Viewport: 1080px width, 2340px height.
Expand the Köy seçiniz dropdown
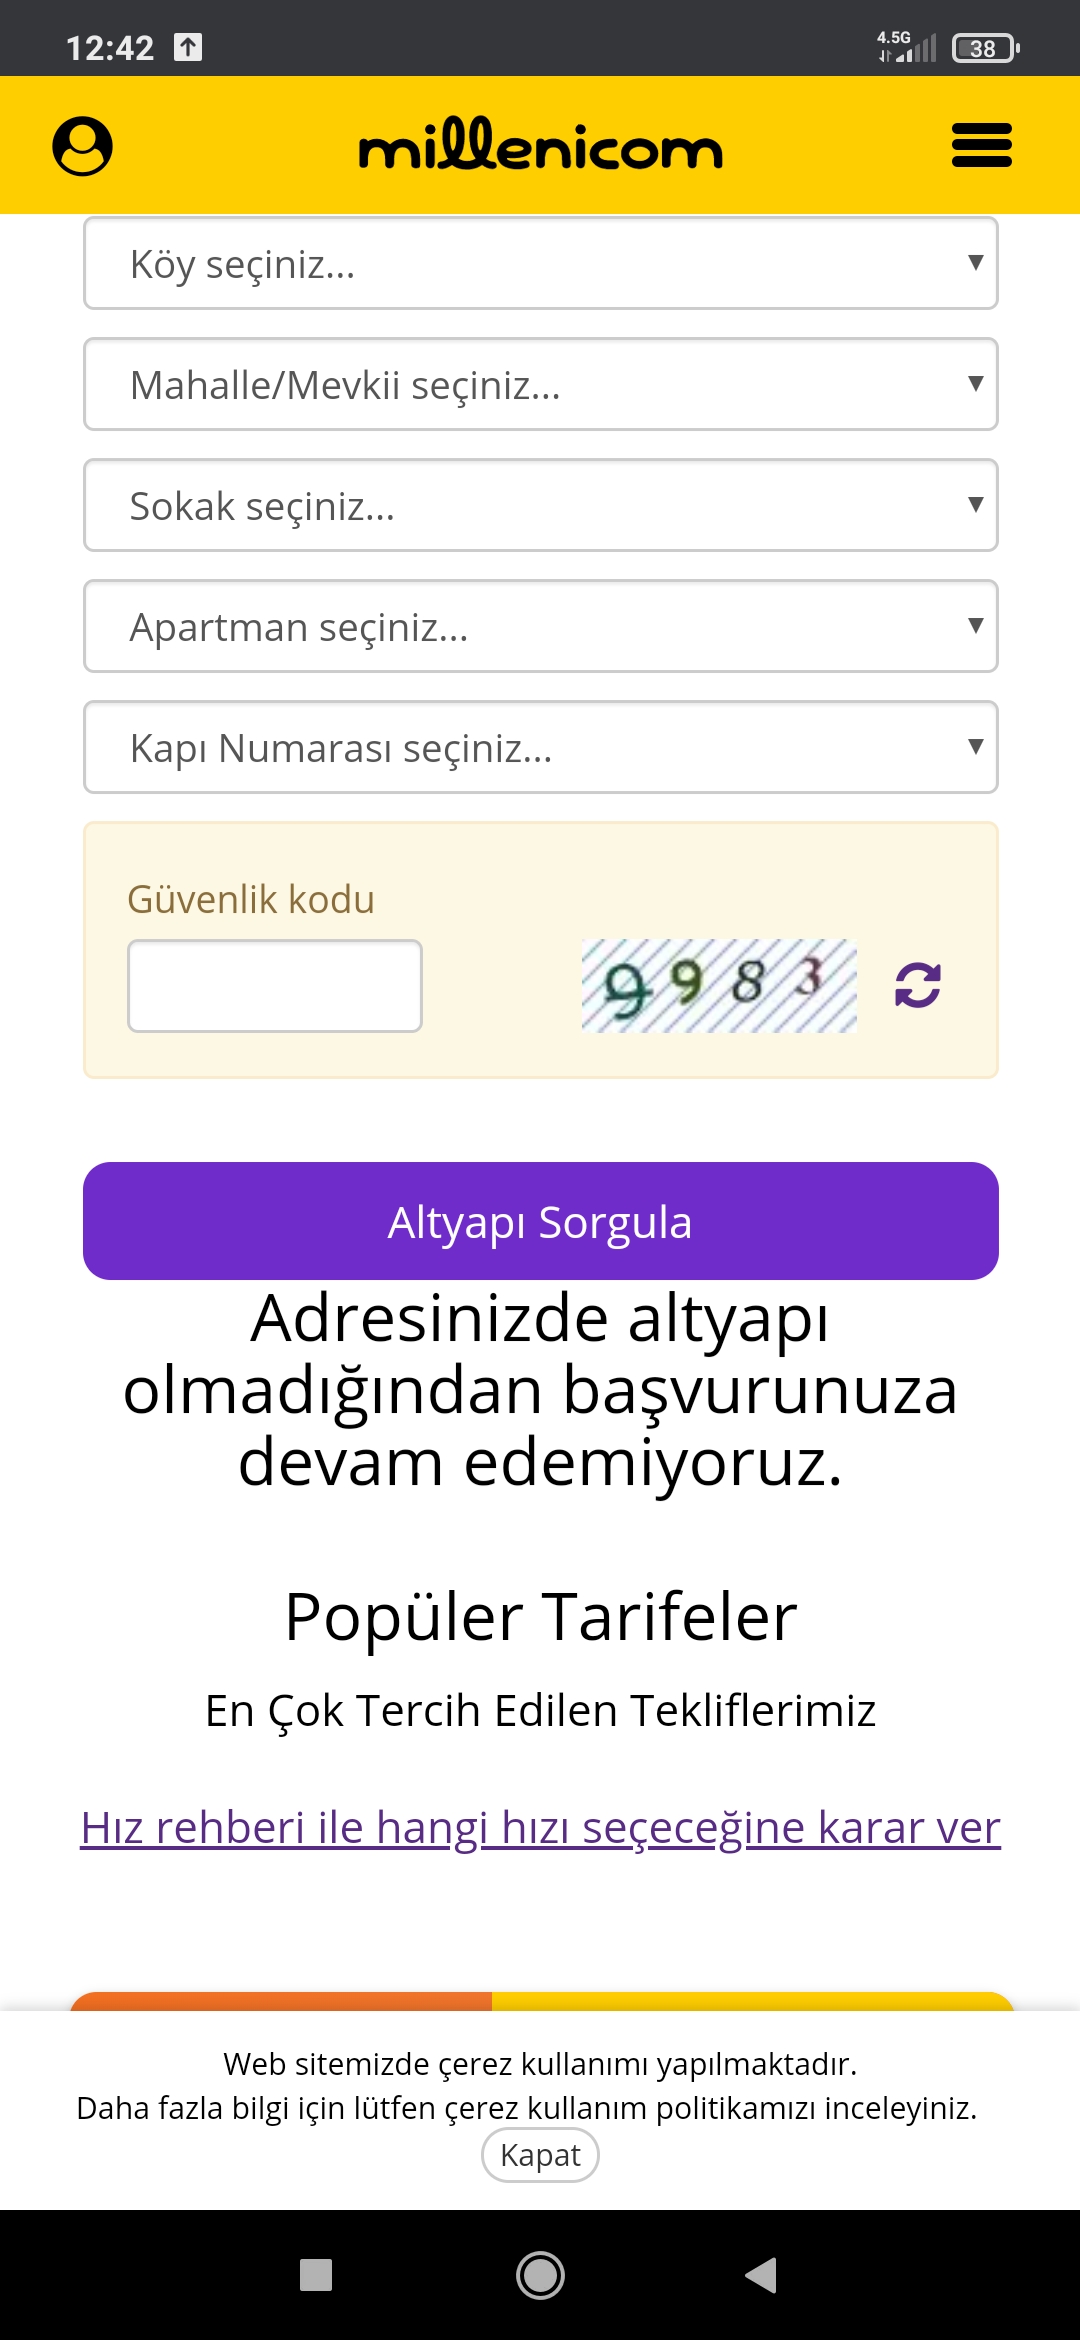(x=540, y=264)
